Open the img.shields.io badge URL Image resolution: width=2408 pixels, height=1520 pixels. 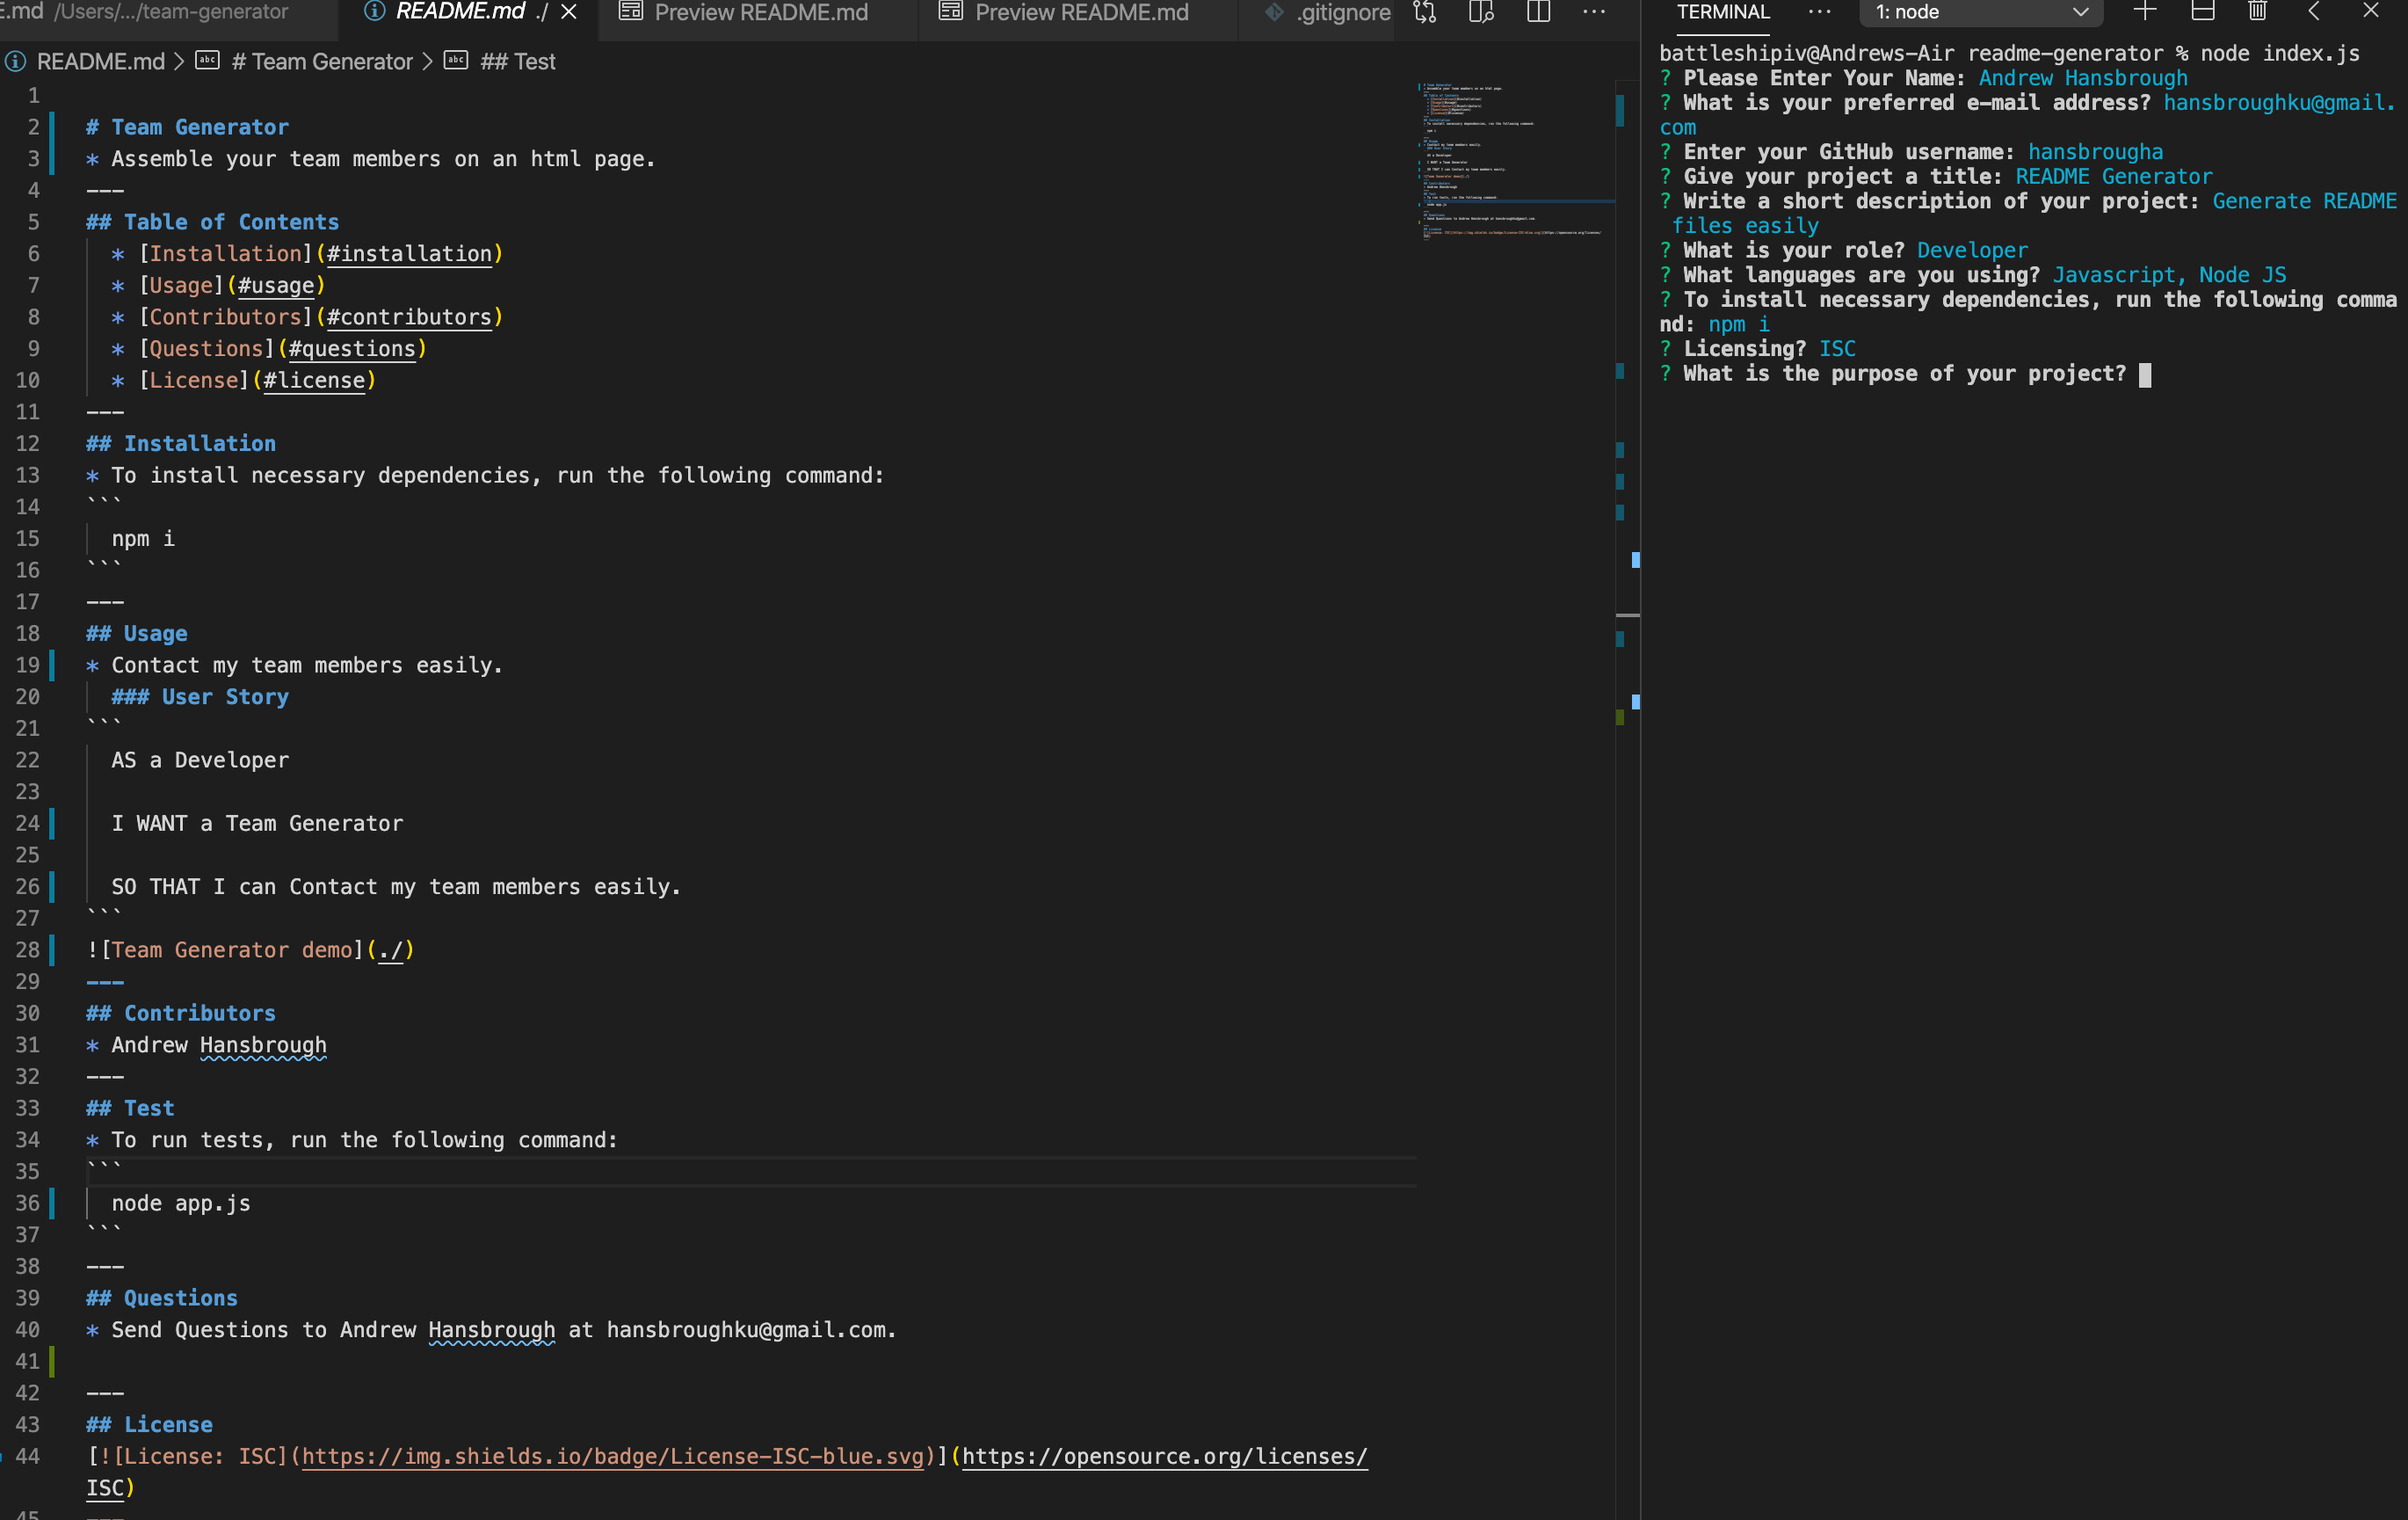(613, 1457)
